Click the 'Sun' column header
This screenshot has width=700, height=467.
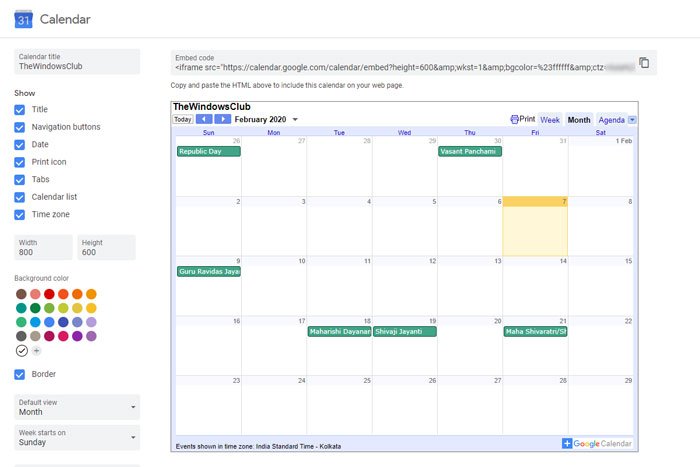(x=208, y=133)
